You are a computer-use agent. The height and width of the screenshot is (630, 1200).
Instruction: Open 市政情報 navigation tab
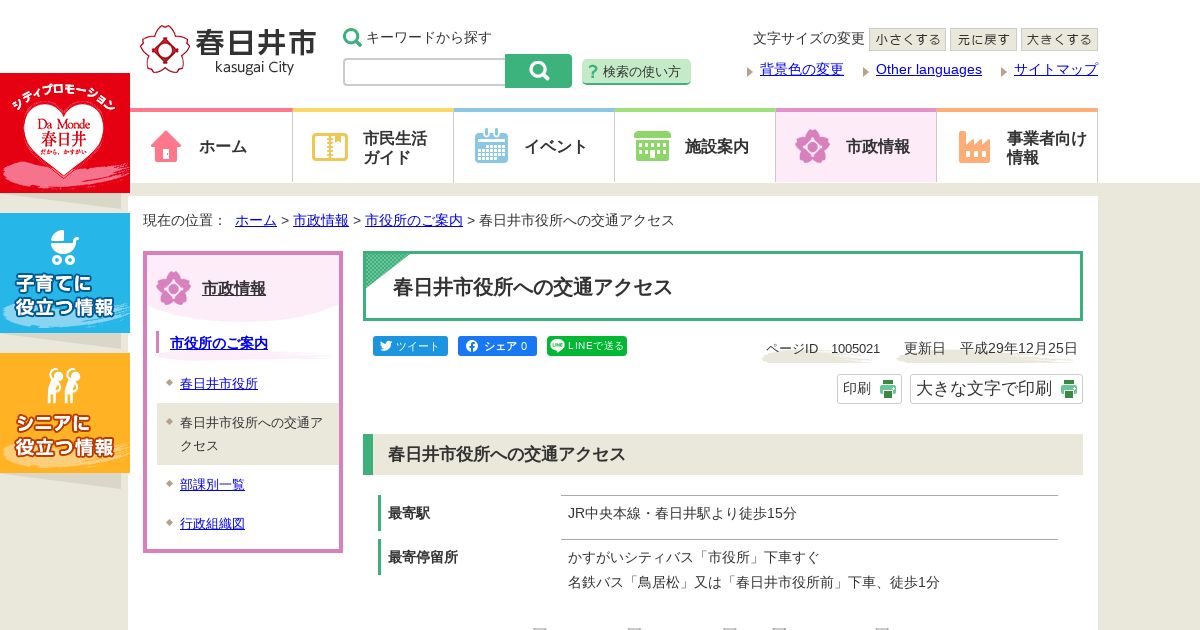coord(856,146)
